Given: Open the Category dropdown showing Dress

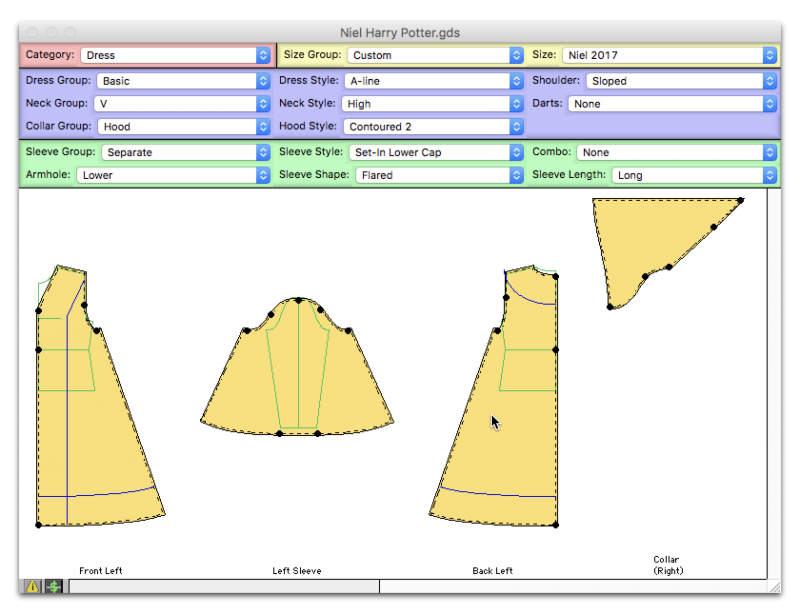Looking at the screenshot, I should [174, 55].
